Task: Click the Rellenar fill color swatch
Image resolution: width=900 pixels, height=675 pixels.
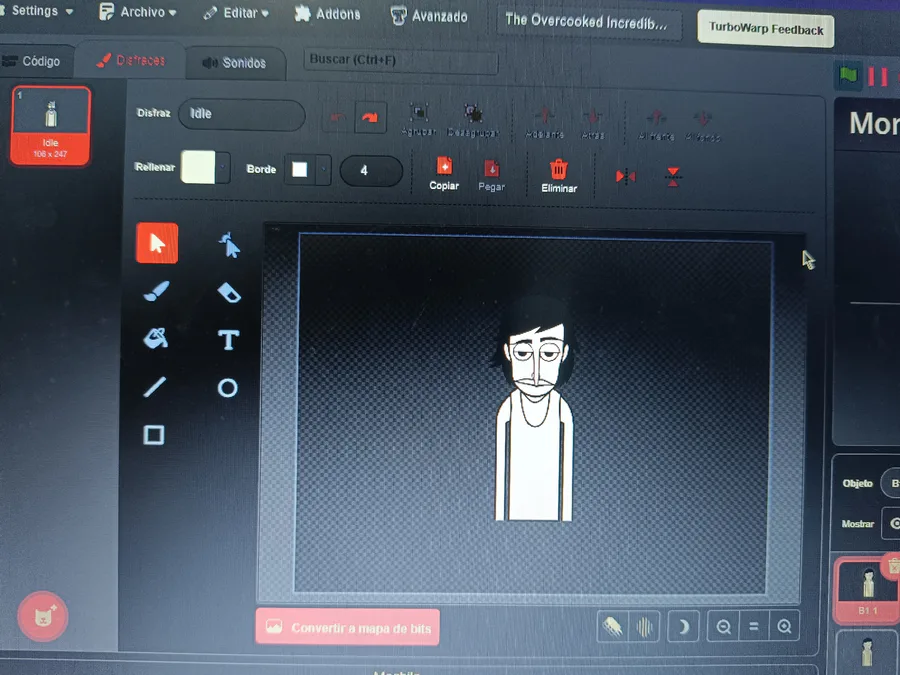Action: [x=198, y=167]
